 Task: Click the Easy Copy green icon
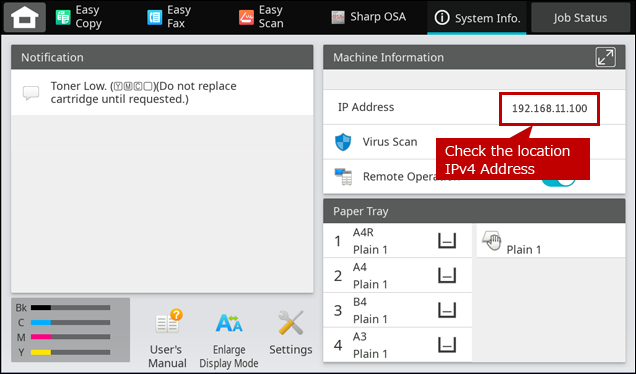63,17
